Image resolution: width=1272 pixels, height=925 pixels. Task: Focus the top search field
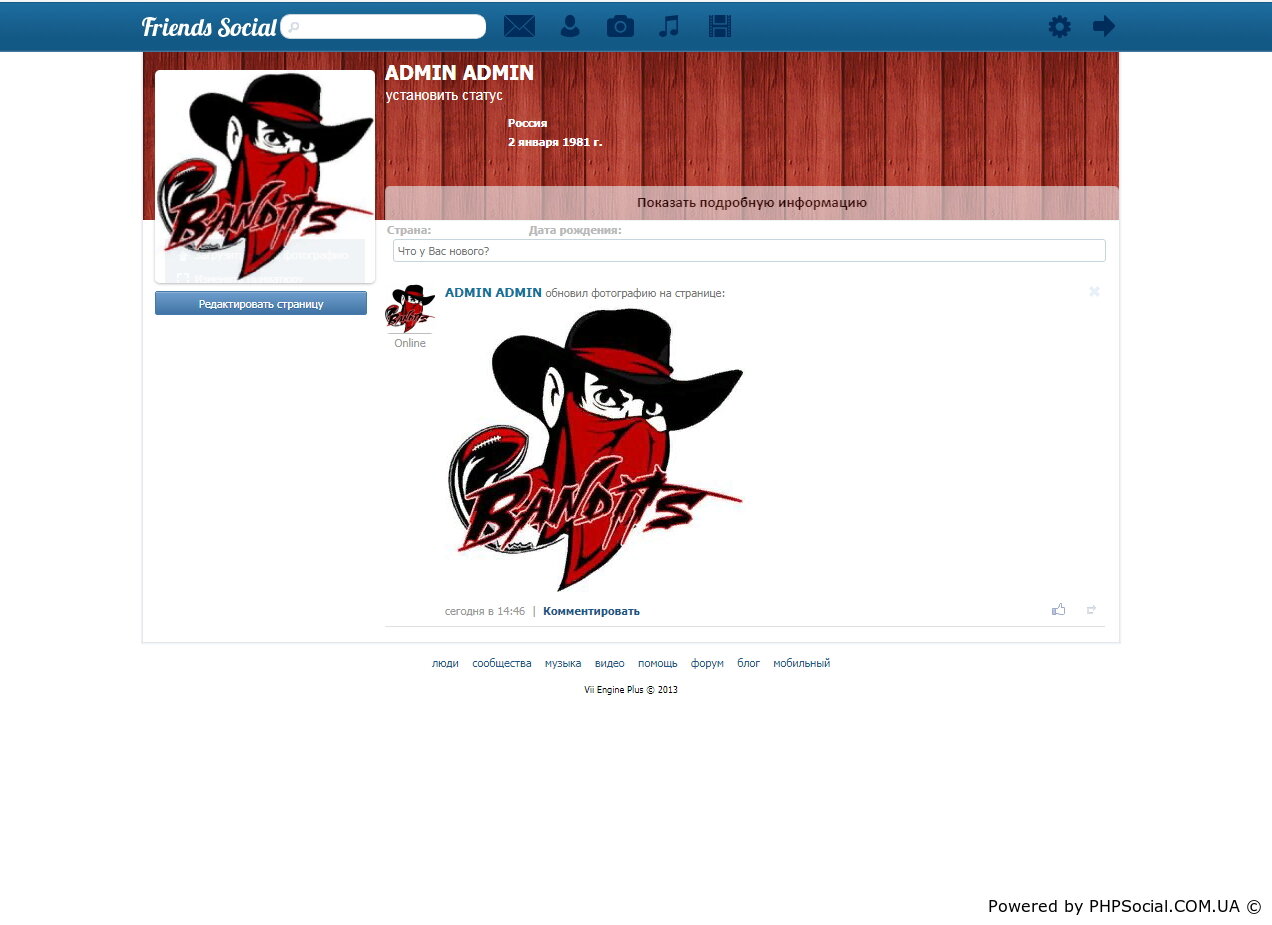pyautogui.click(x=385, y=26)
